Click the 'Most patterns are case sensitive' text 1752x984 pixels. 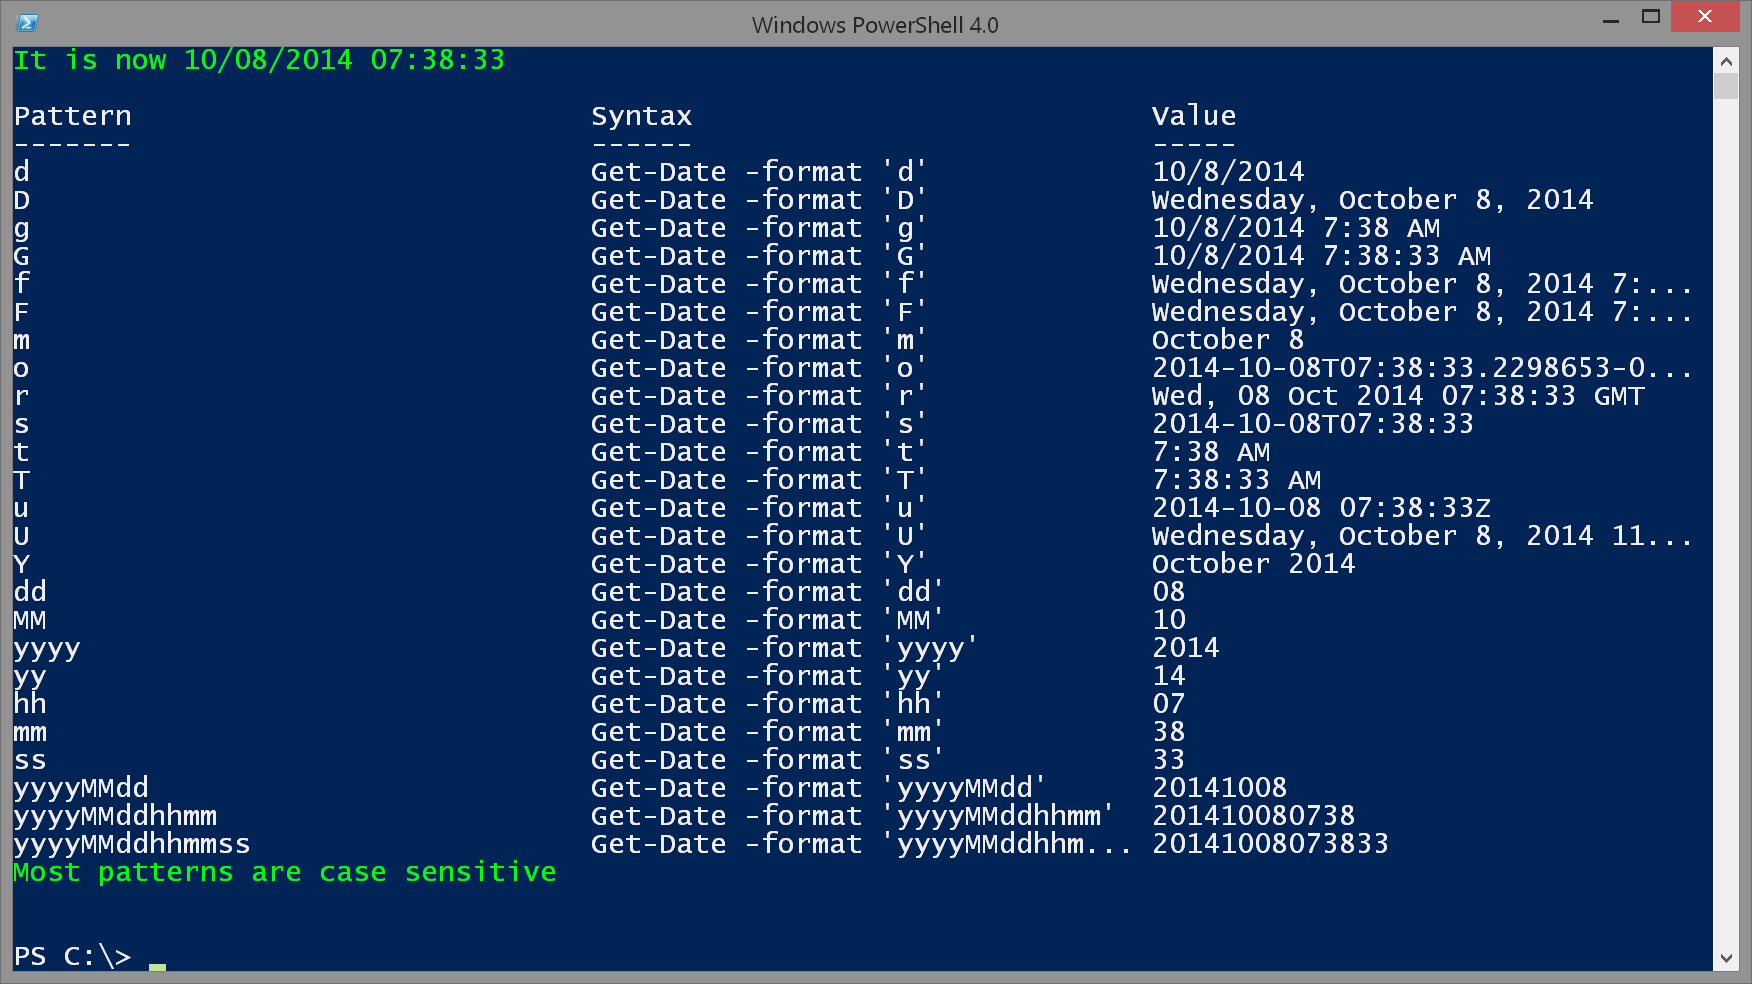(x=284, y=872)
